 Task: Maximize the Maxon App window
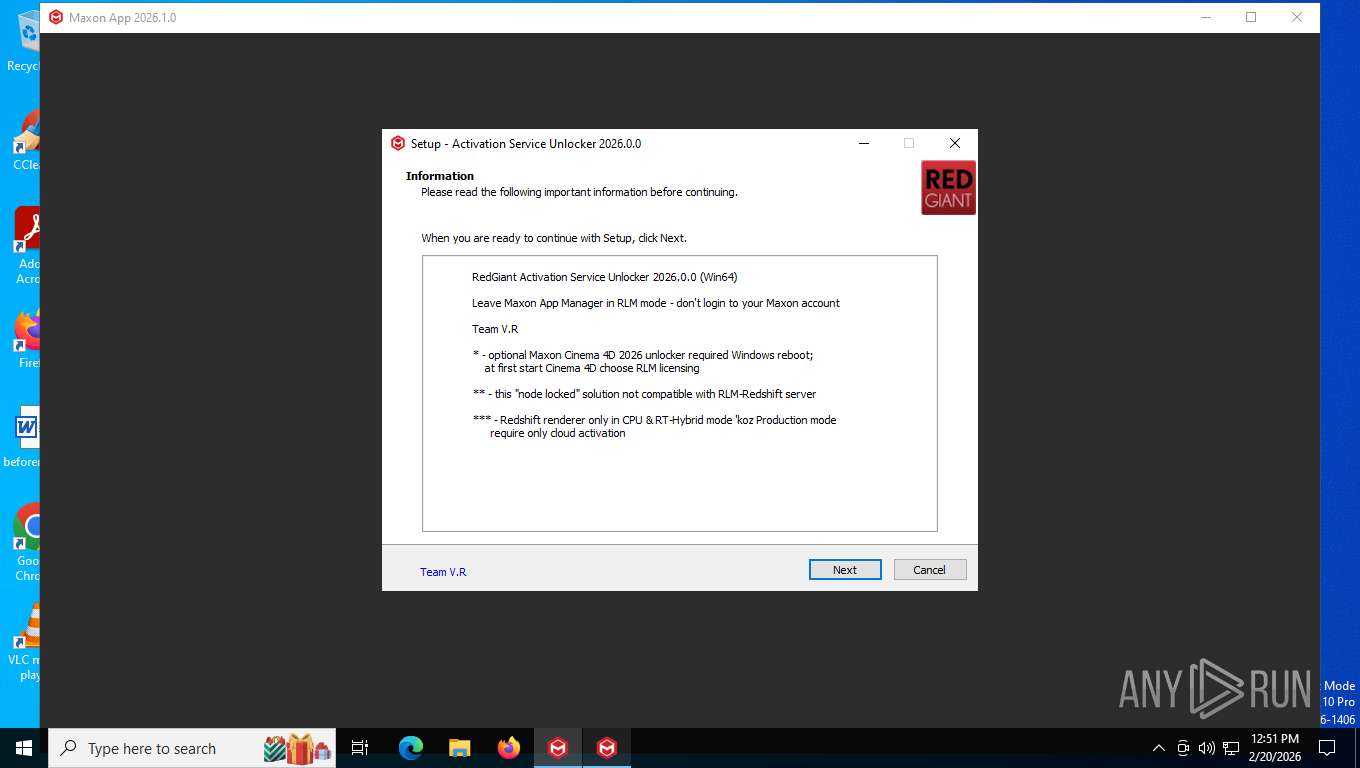[x=1251, y=17]
